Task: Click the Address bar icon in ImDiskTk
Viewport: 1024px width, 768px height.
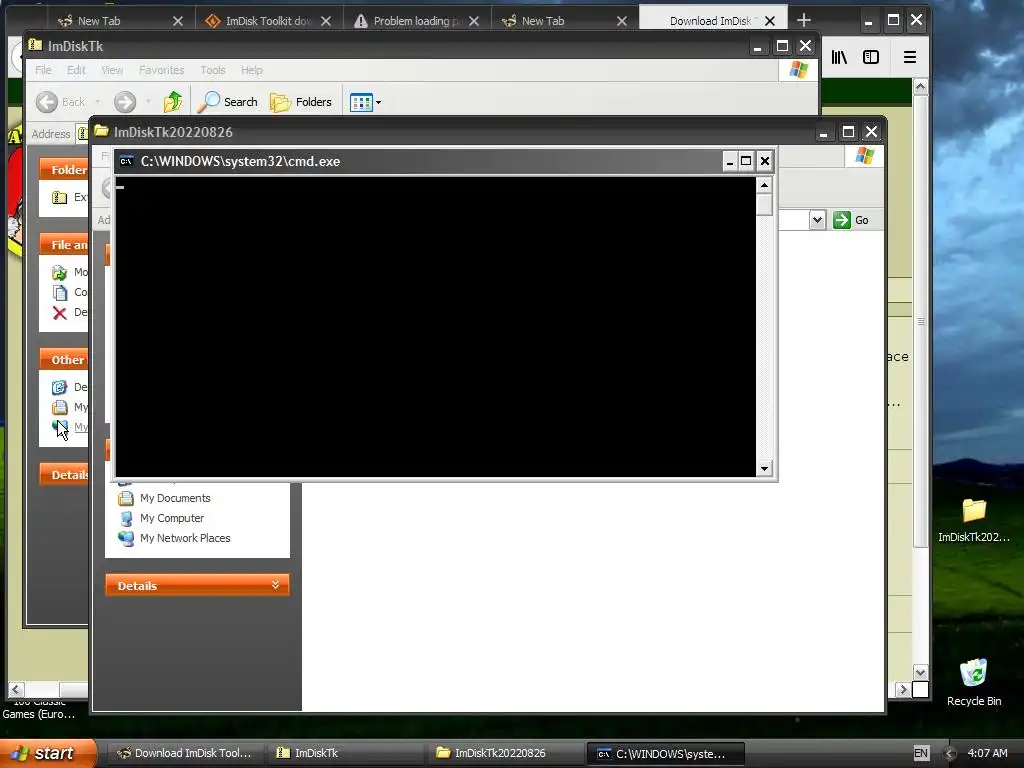Action: point(83,134)
